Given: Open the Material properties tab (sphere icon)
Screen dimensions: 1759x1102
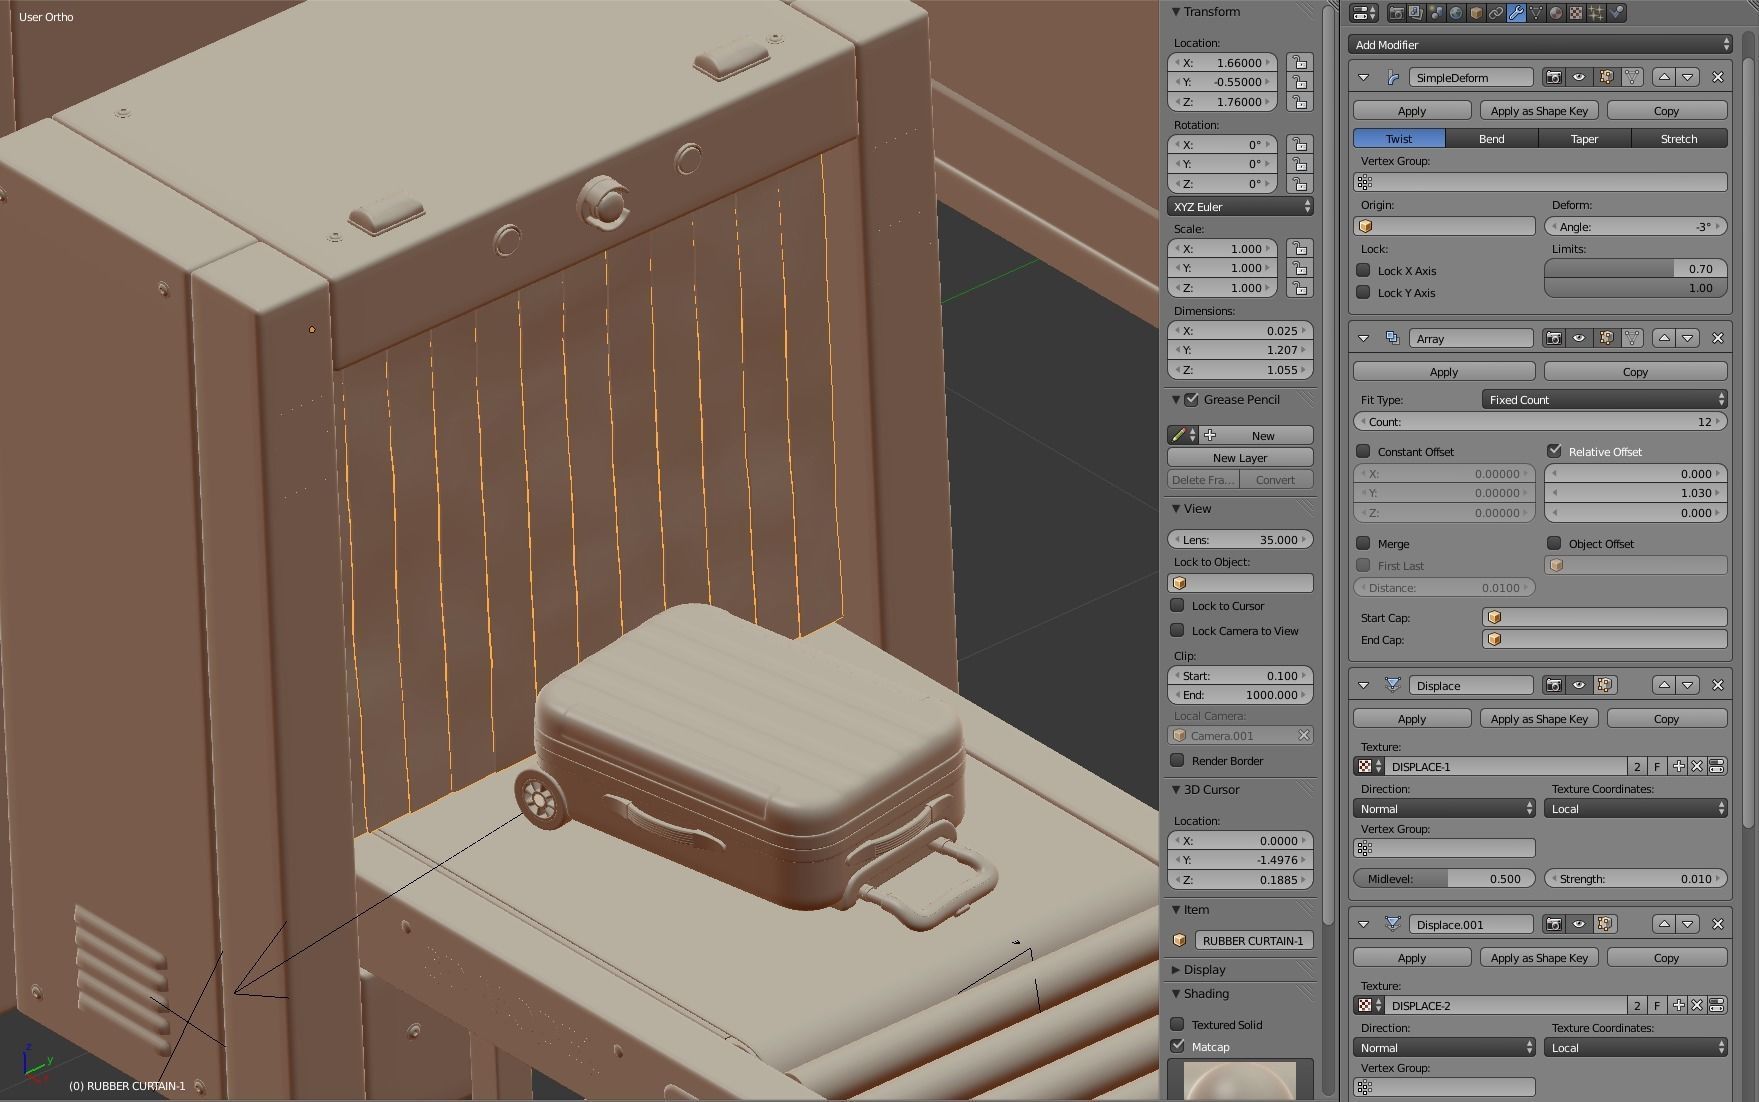Looking at the screenshot, I should tap(1556, 13).
